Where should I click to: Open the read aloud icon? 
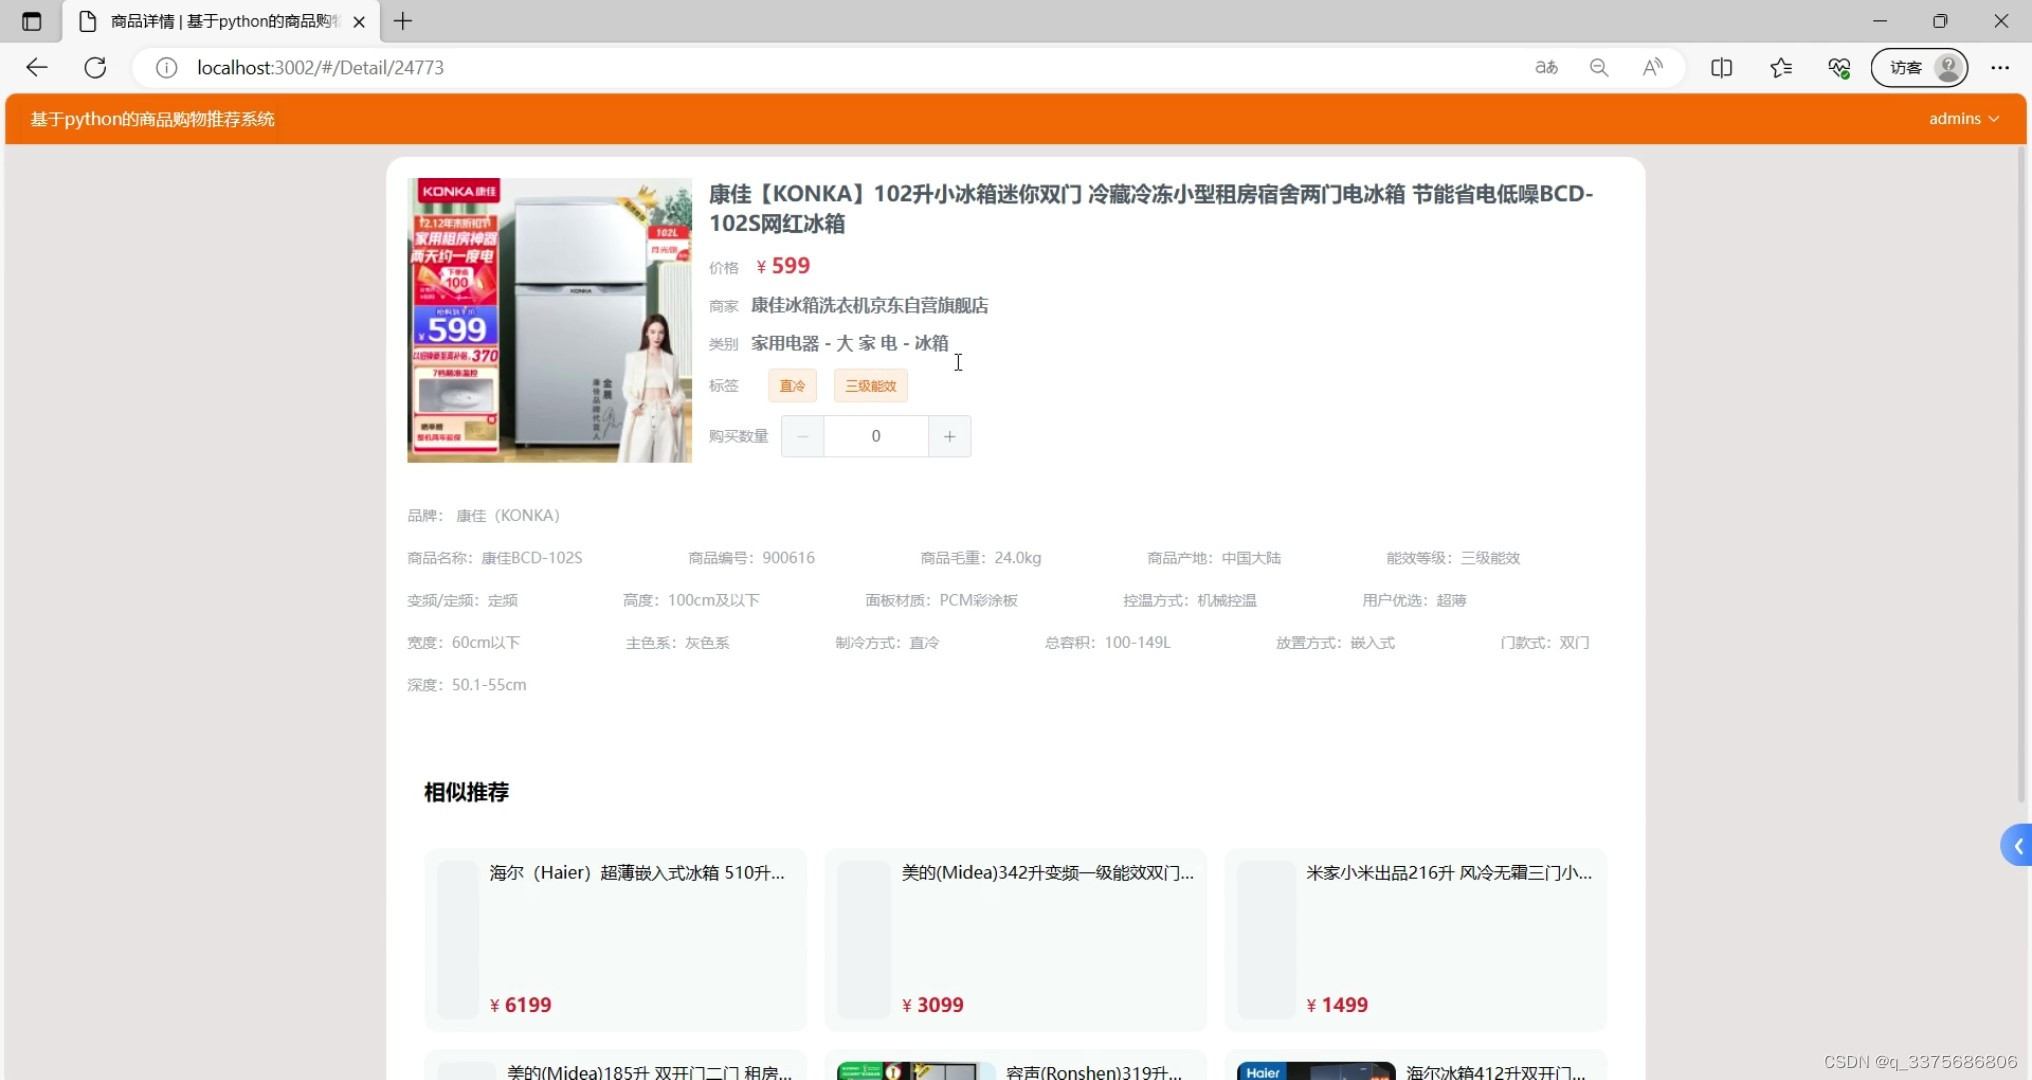[x=1652, y=67]
